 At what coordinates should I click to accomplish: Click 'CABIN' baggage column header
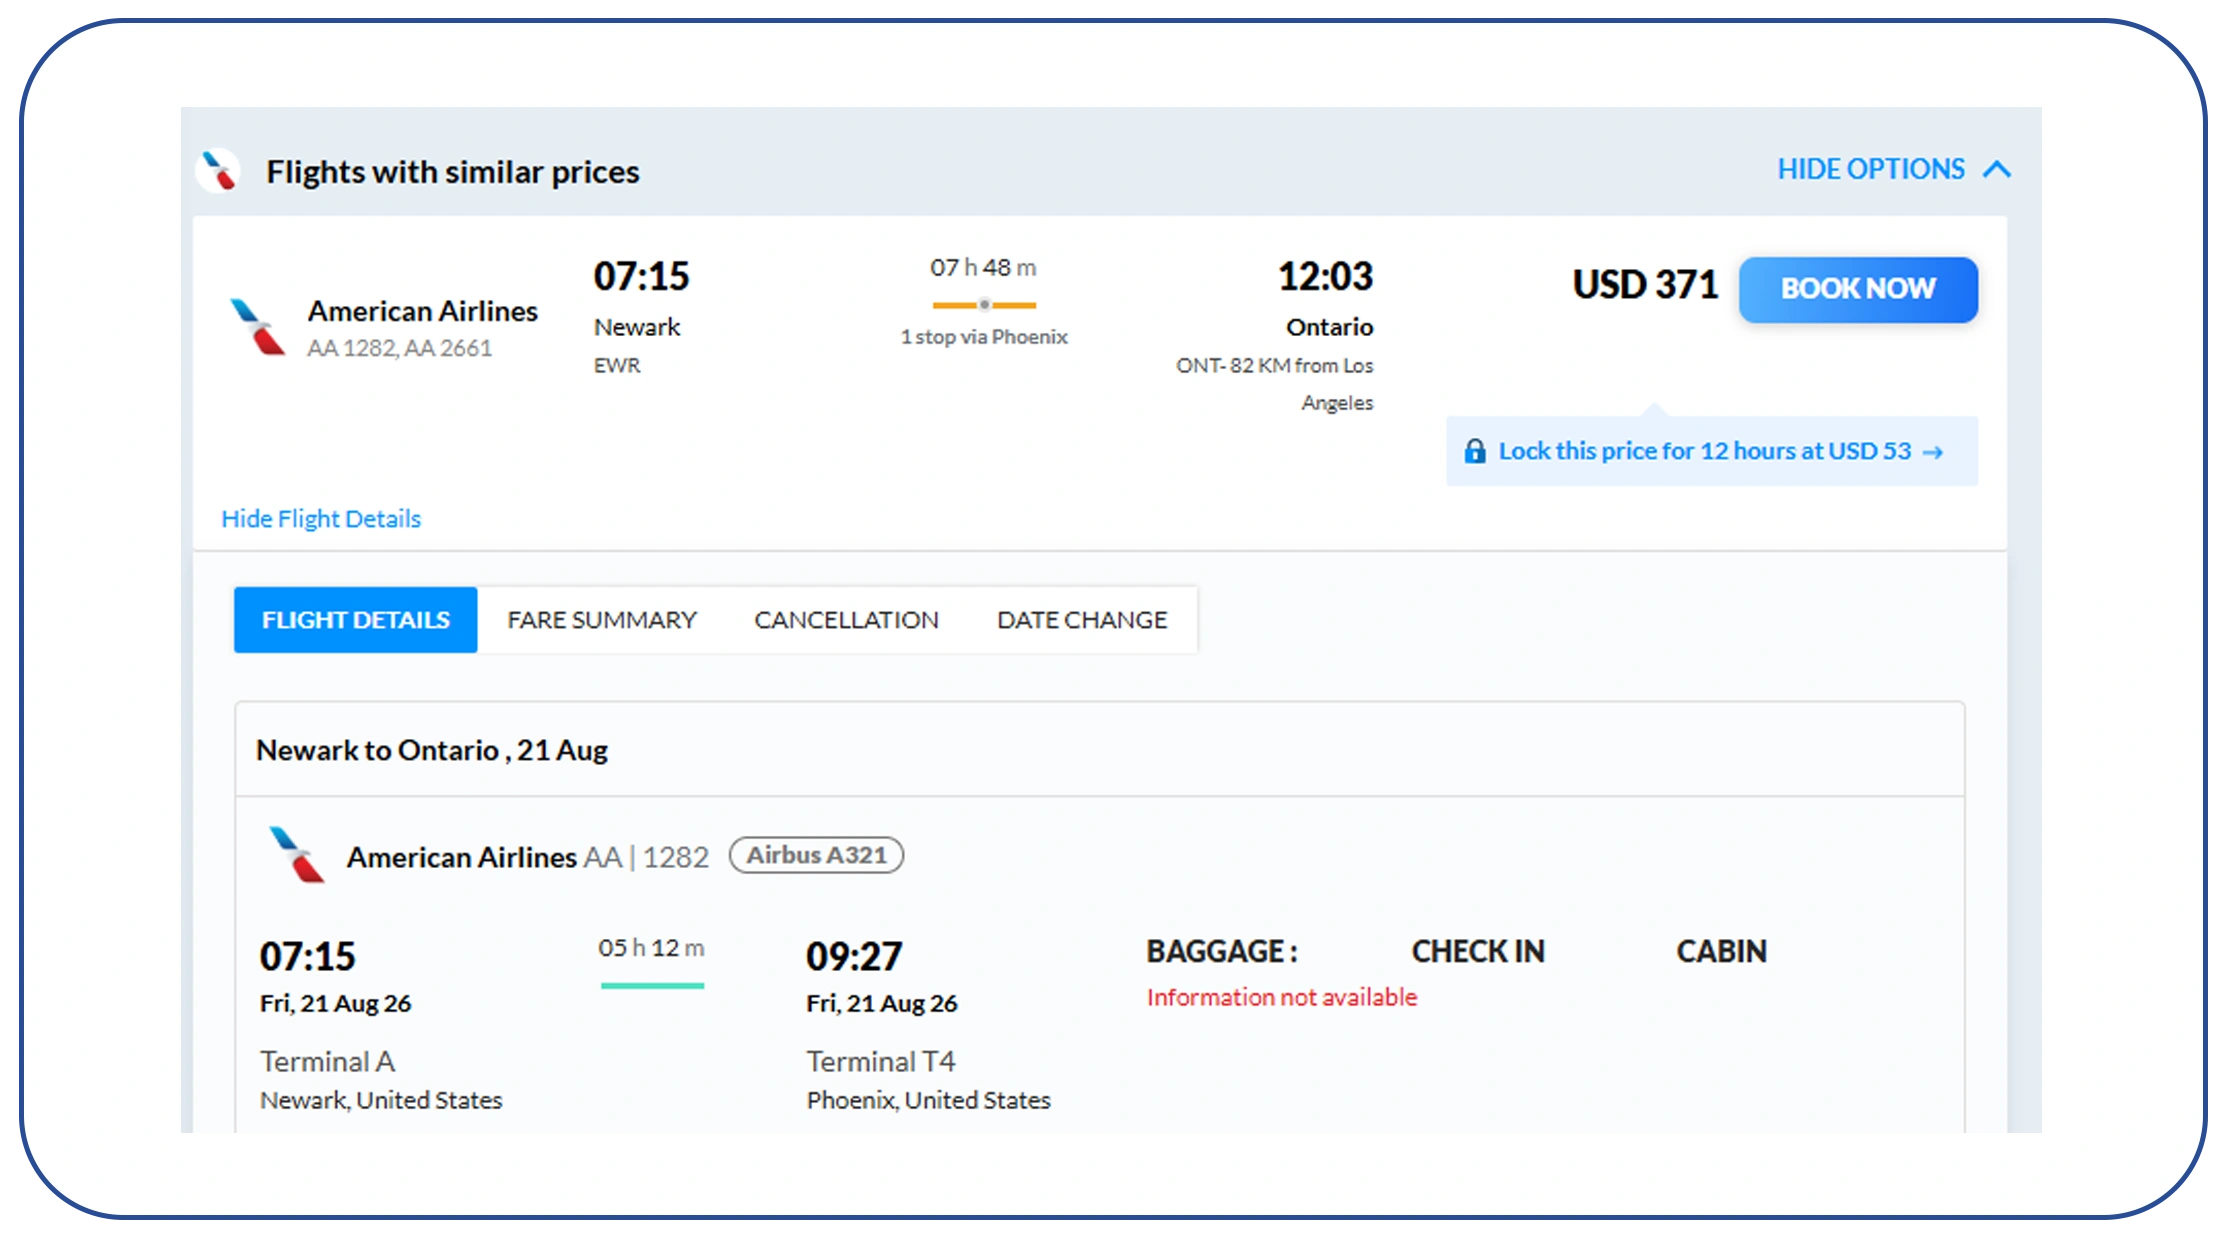(x=1721, y=951)
